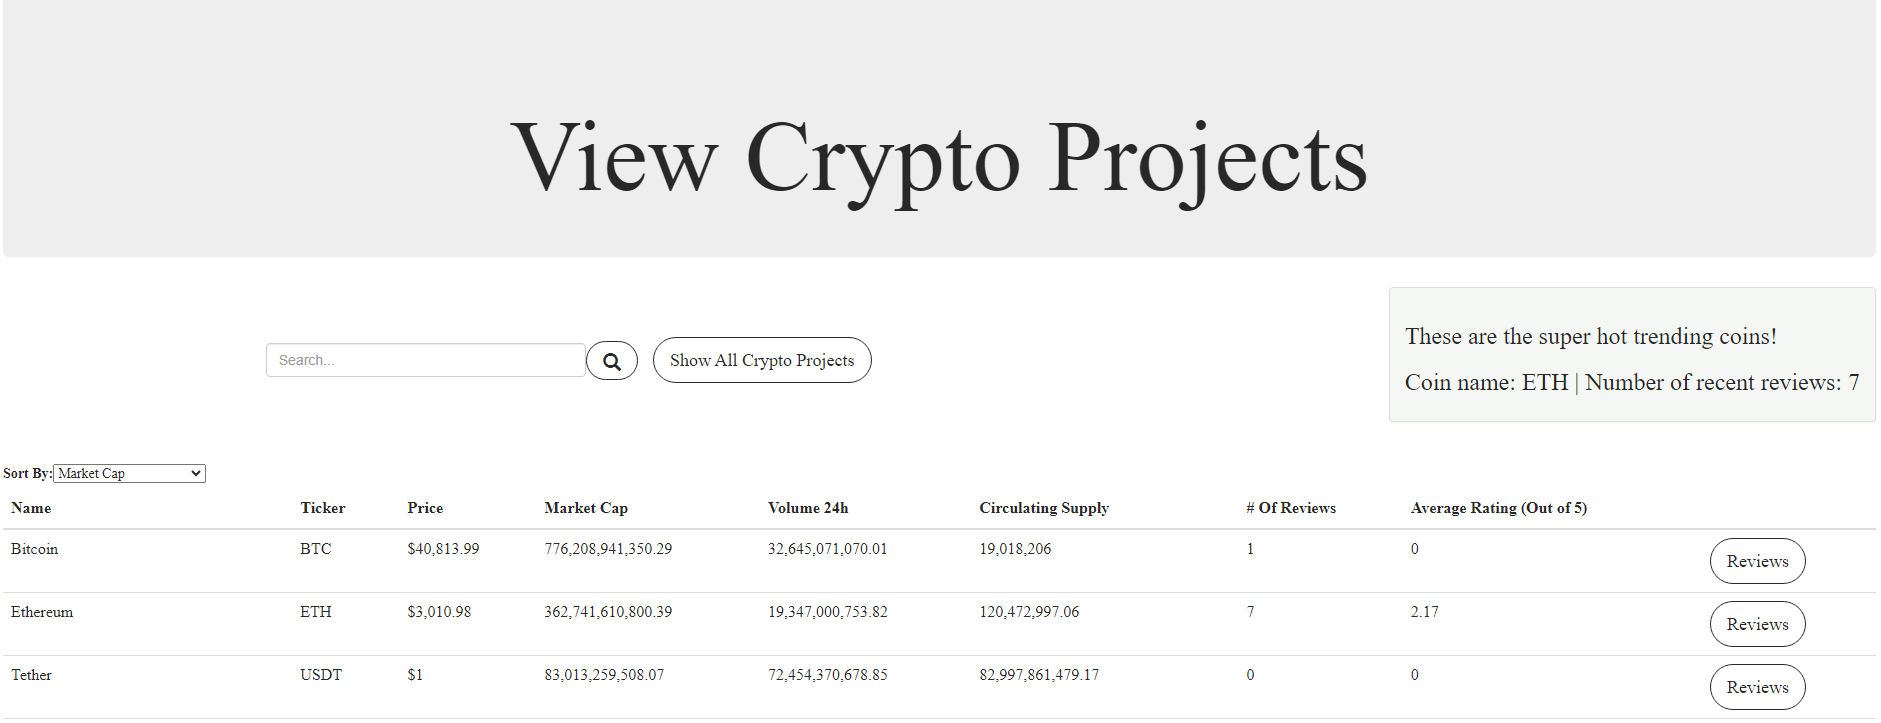Screen dimensions: 1881x723
Task: Click the Average Rating column header
Action: click(x=1499, y=508)
